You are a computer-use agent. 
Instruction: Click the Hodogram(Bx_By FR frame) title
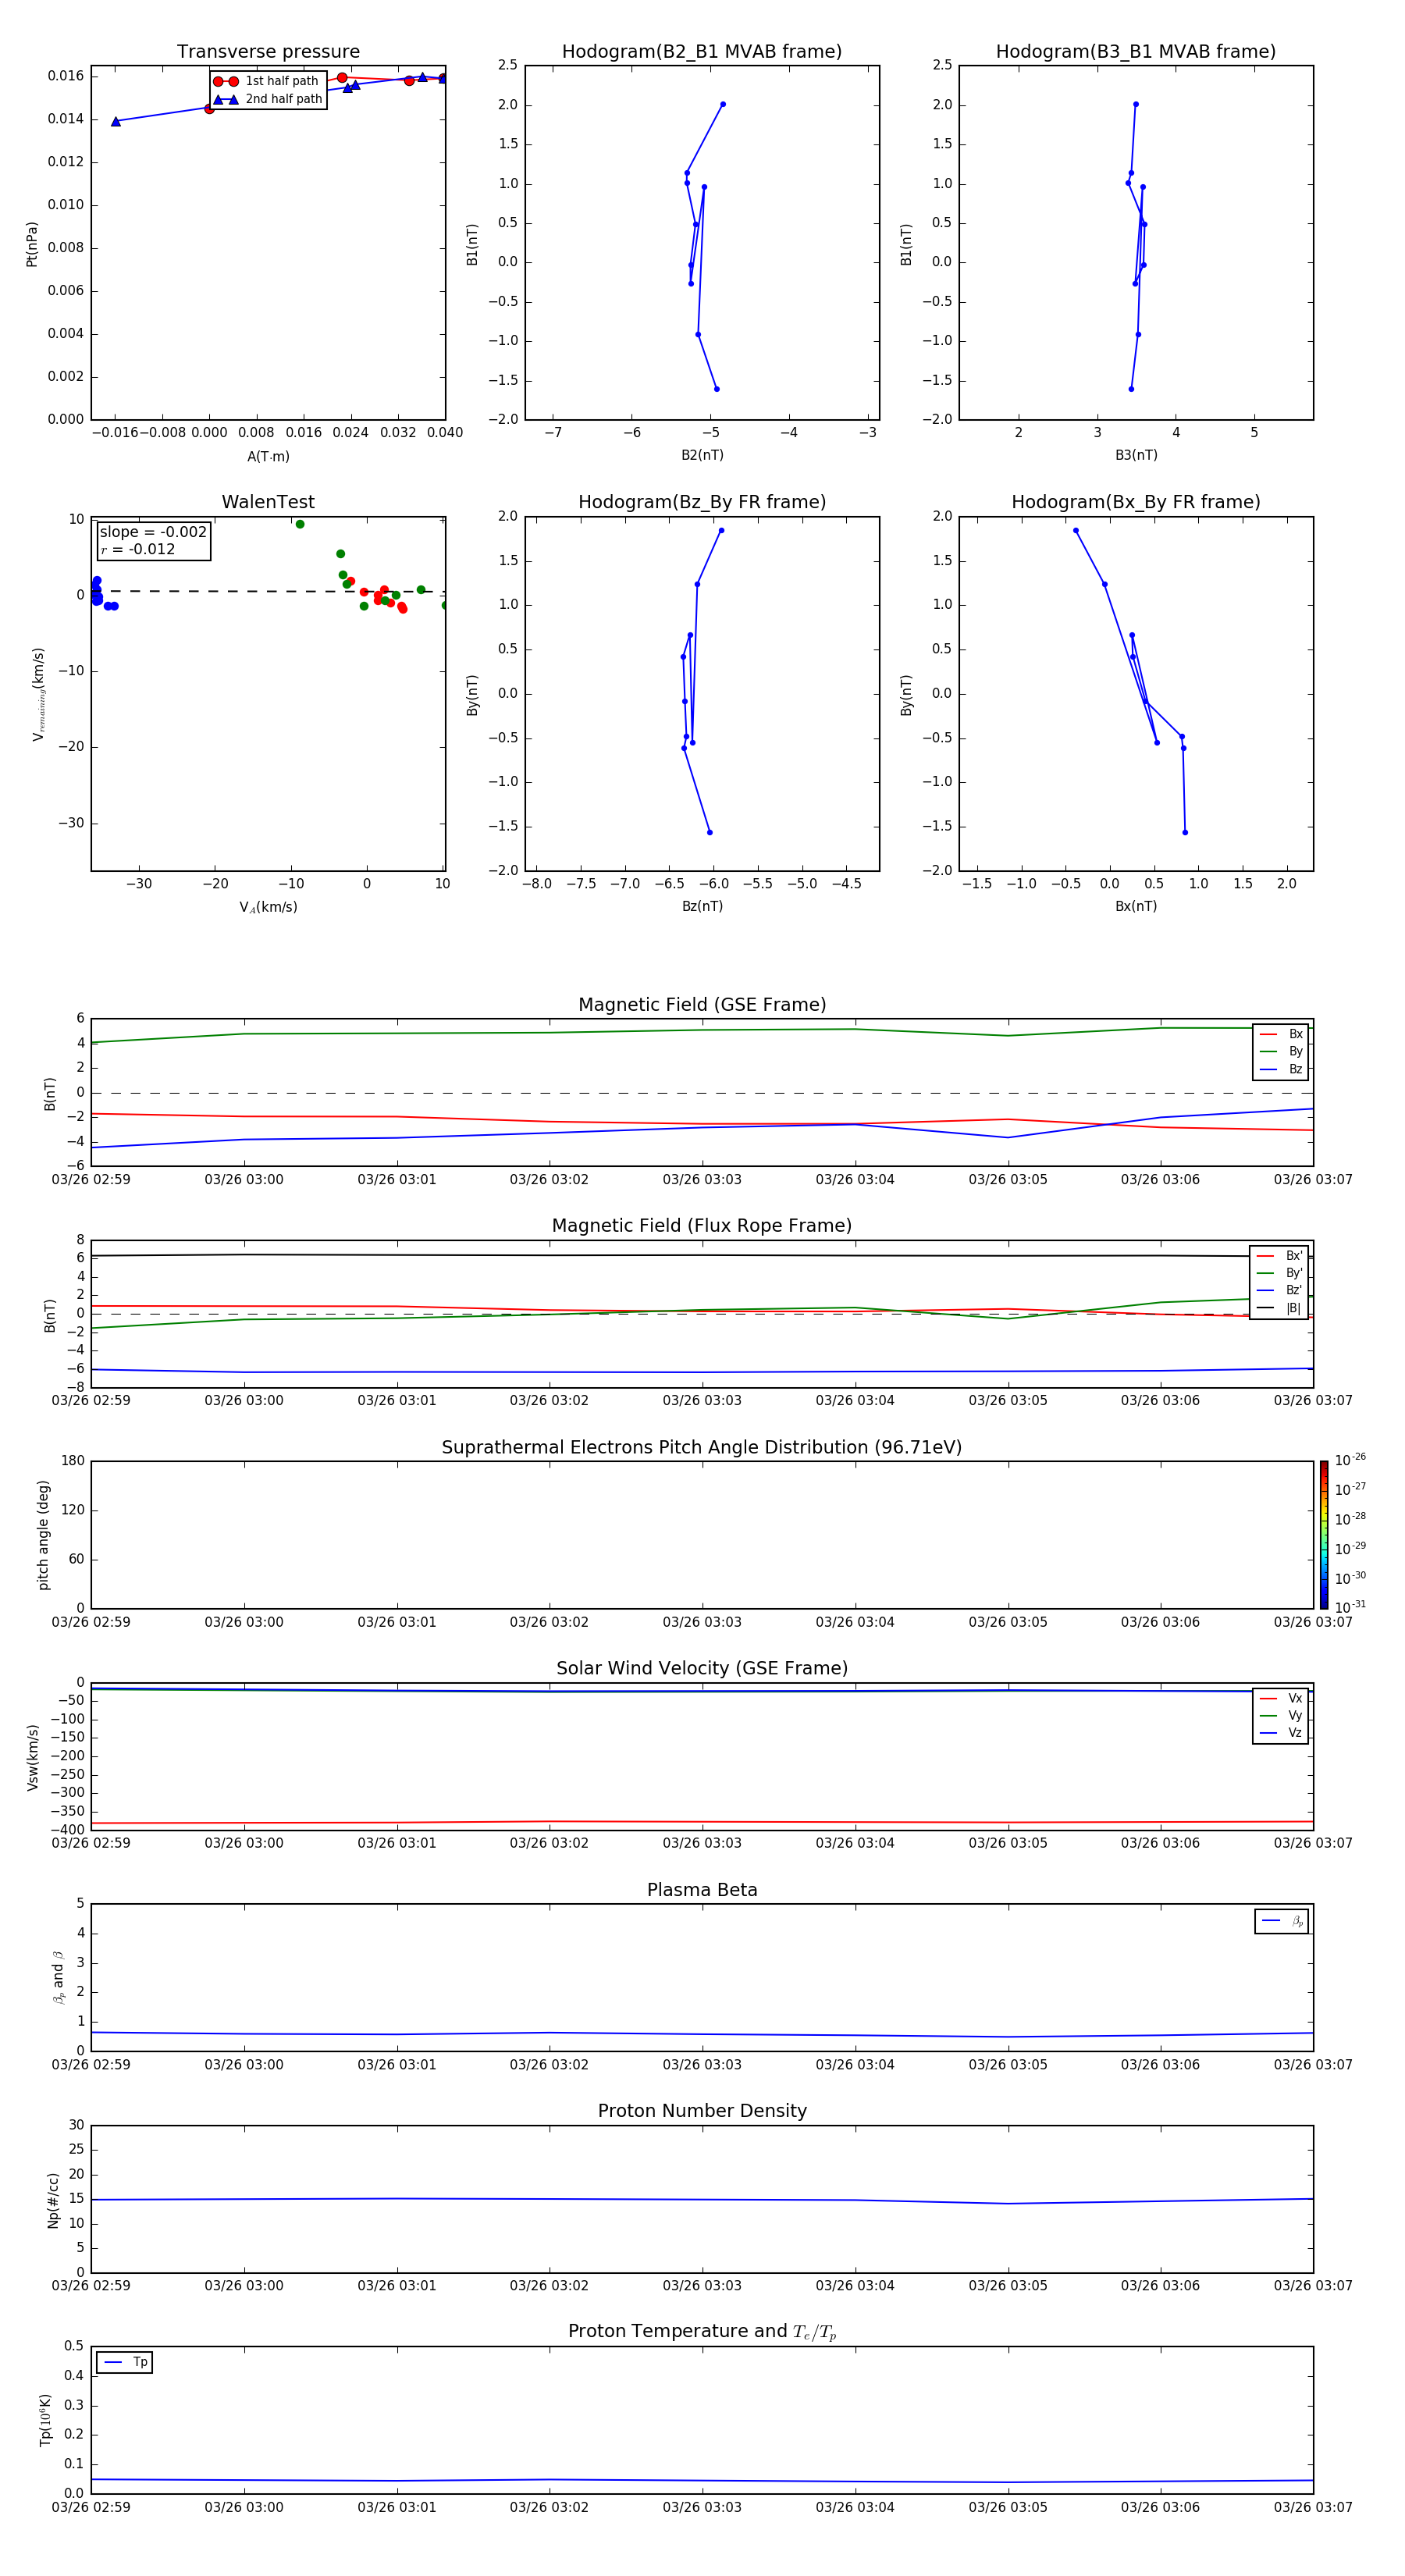click(1135, 502)
